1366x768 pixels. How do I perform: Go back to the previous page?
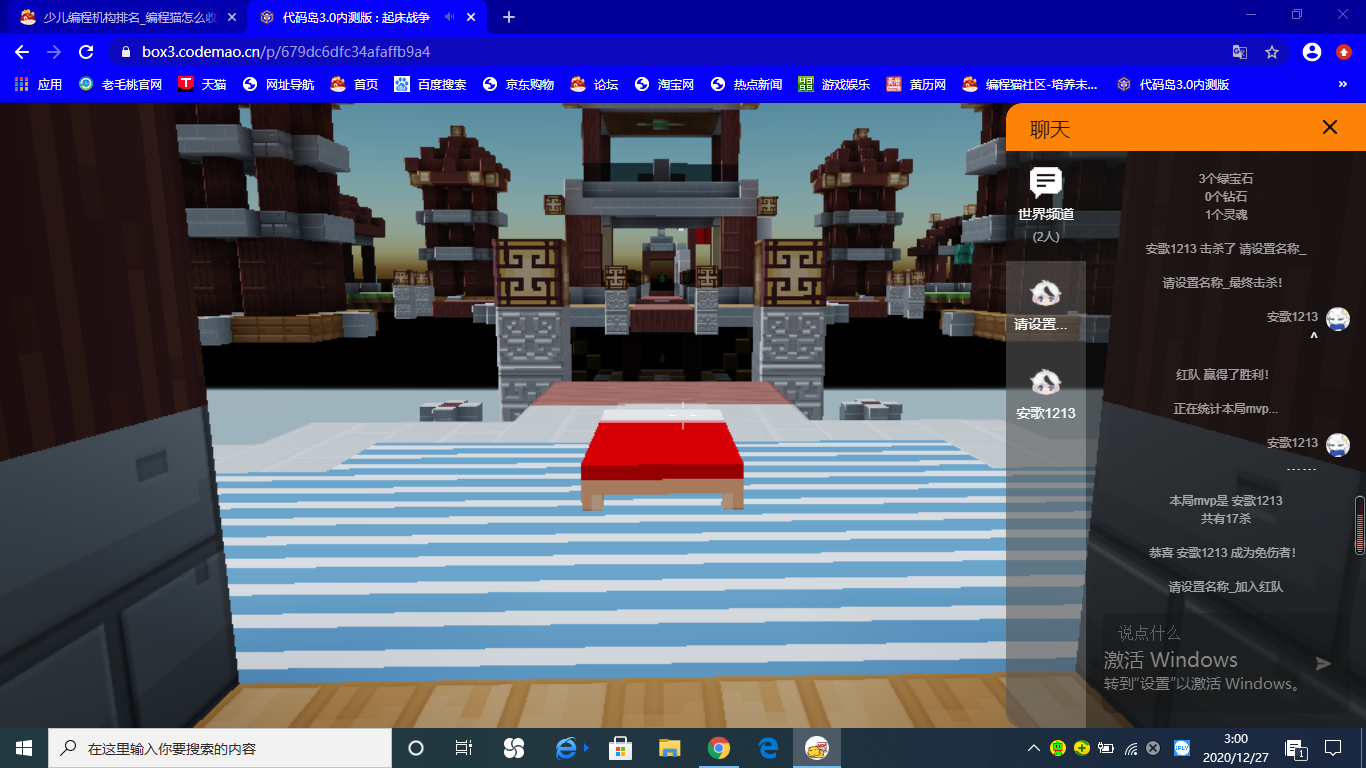22,52
